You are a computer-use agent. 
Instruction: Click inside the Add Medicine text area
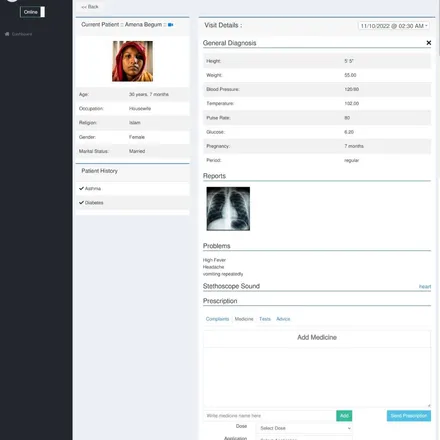pos(317,377)
